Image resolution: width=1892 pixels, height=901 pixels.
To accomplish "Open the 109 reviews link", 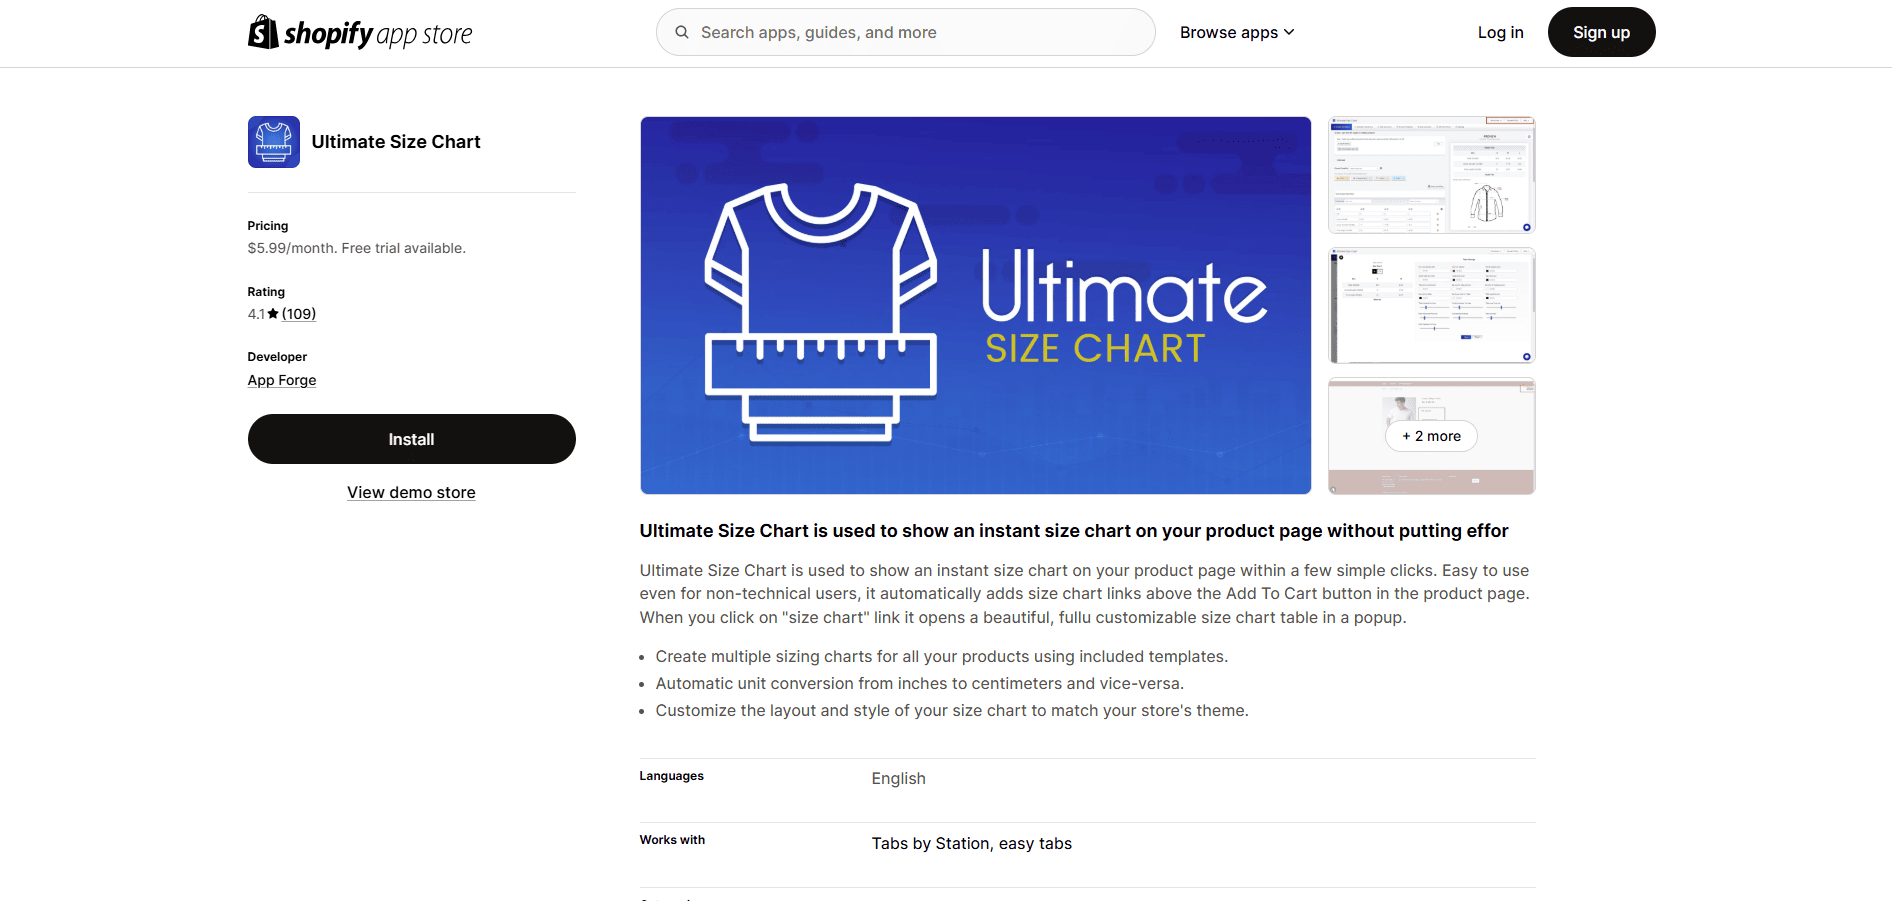I will pos(299,314).
